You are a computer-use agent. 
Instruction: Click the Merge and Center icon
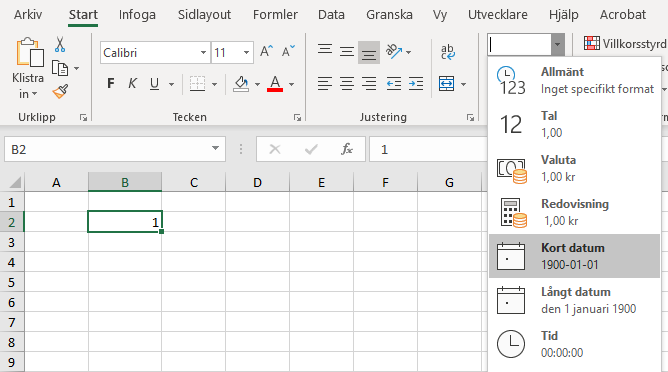[x=446, y=84]
